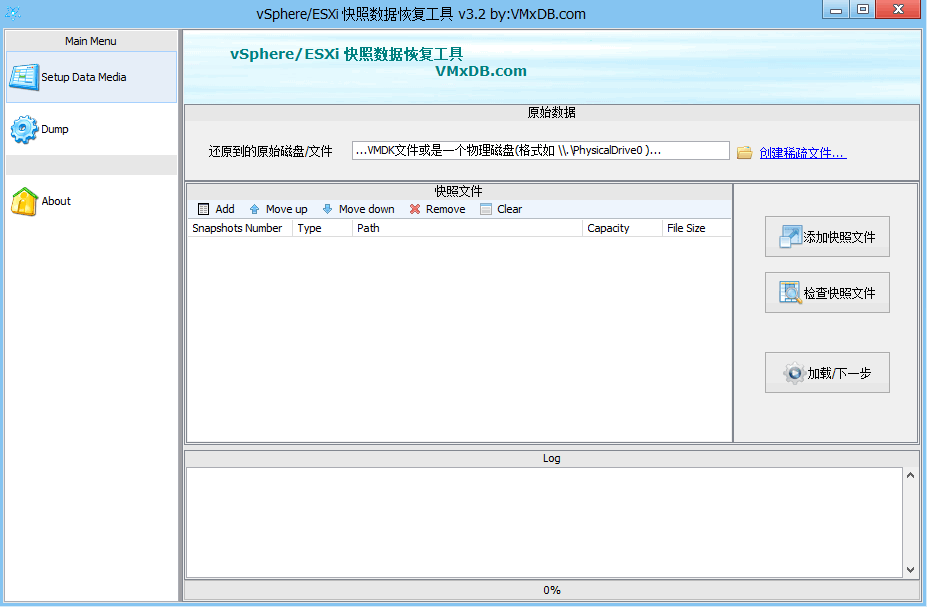Click inside the Log text area
Image resolution: width=927 pixels, height=607 pixels.
point(544,522)
